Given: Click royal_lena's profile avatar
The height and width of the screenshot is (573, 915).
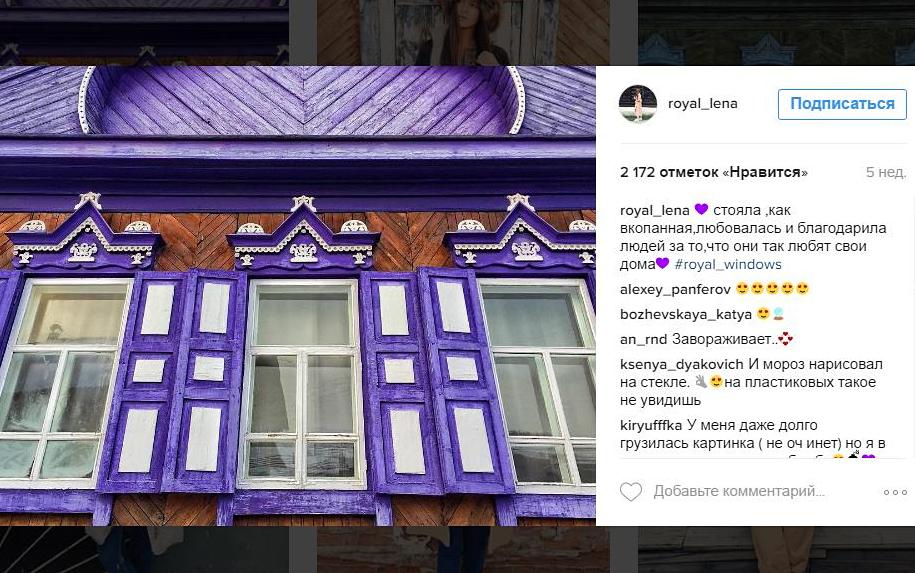Looking at the screenshot, I should [x=638, y=104].
